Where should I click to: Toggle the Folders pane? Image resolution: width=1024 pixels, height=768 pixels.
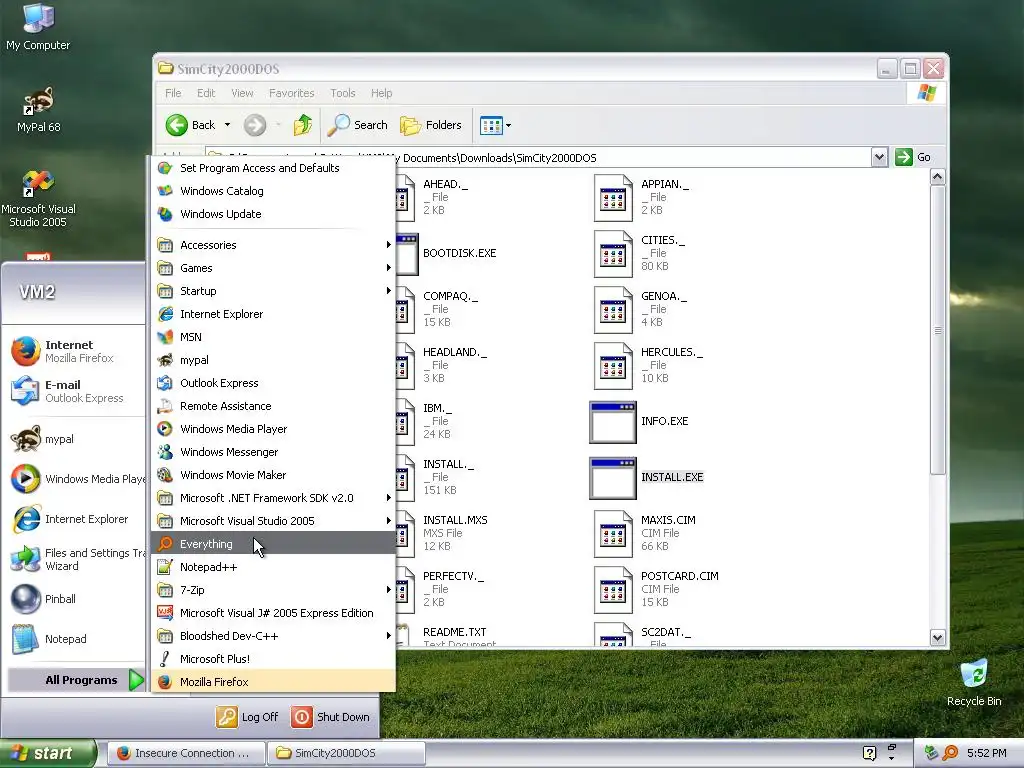coord(430,125)
